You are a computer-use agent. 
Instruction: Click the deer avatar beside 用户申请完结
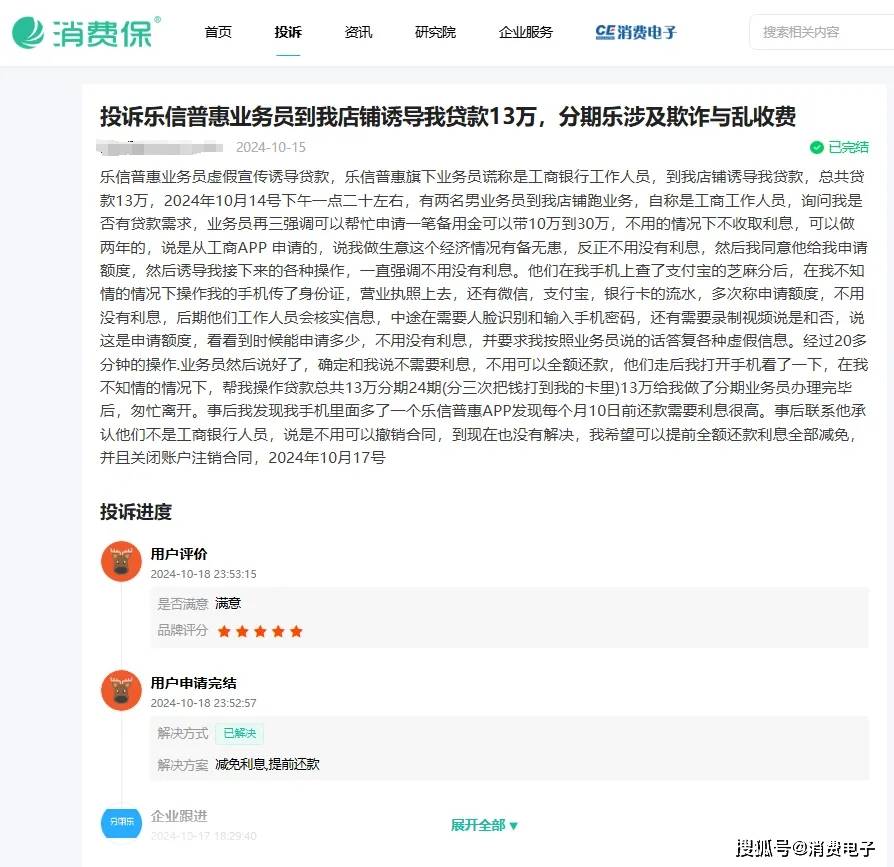tap(121, 690)
